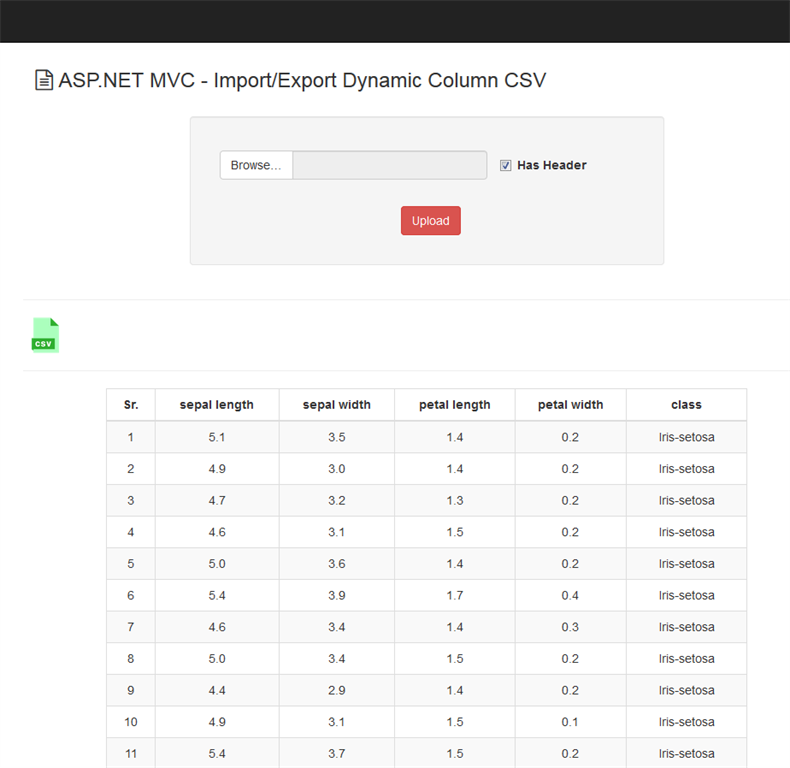The height and width of the screenshot is (768, 790).
Task: Select the sepal length column header
Action: tap(217, 405)
